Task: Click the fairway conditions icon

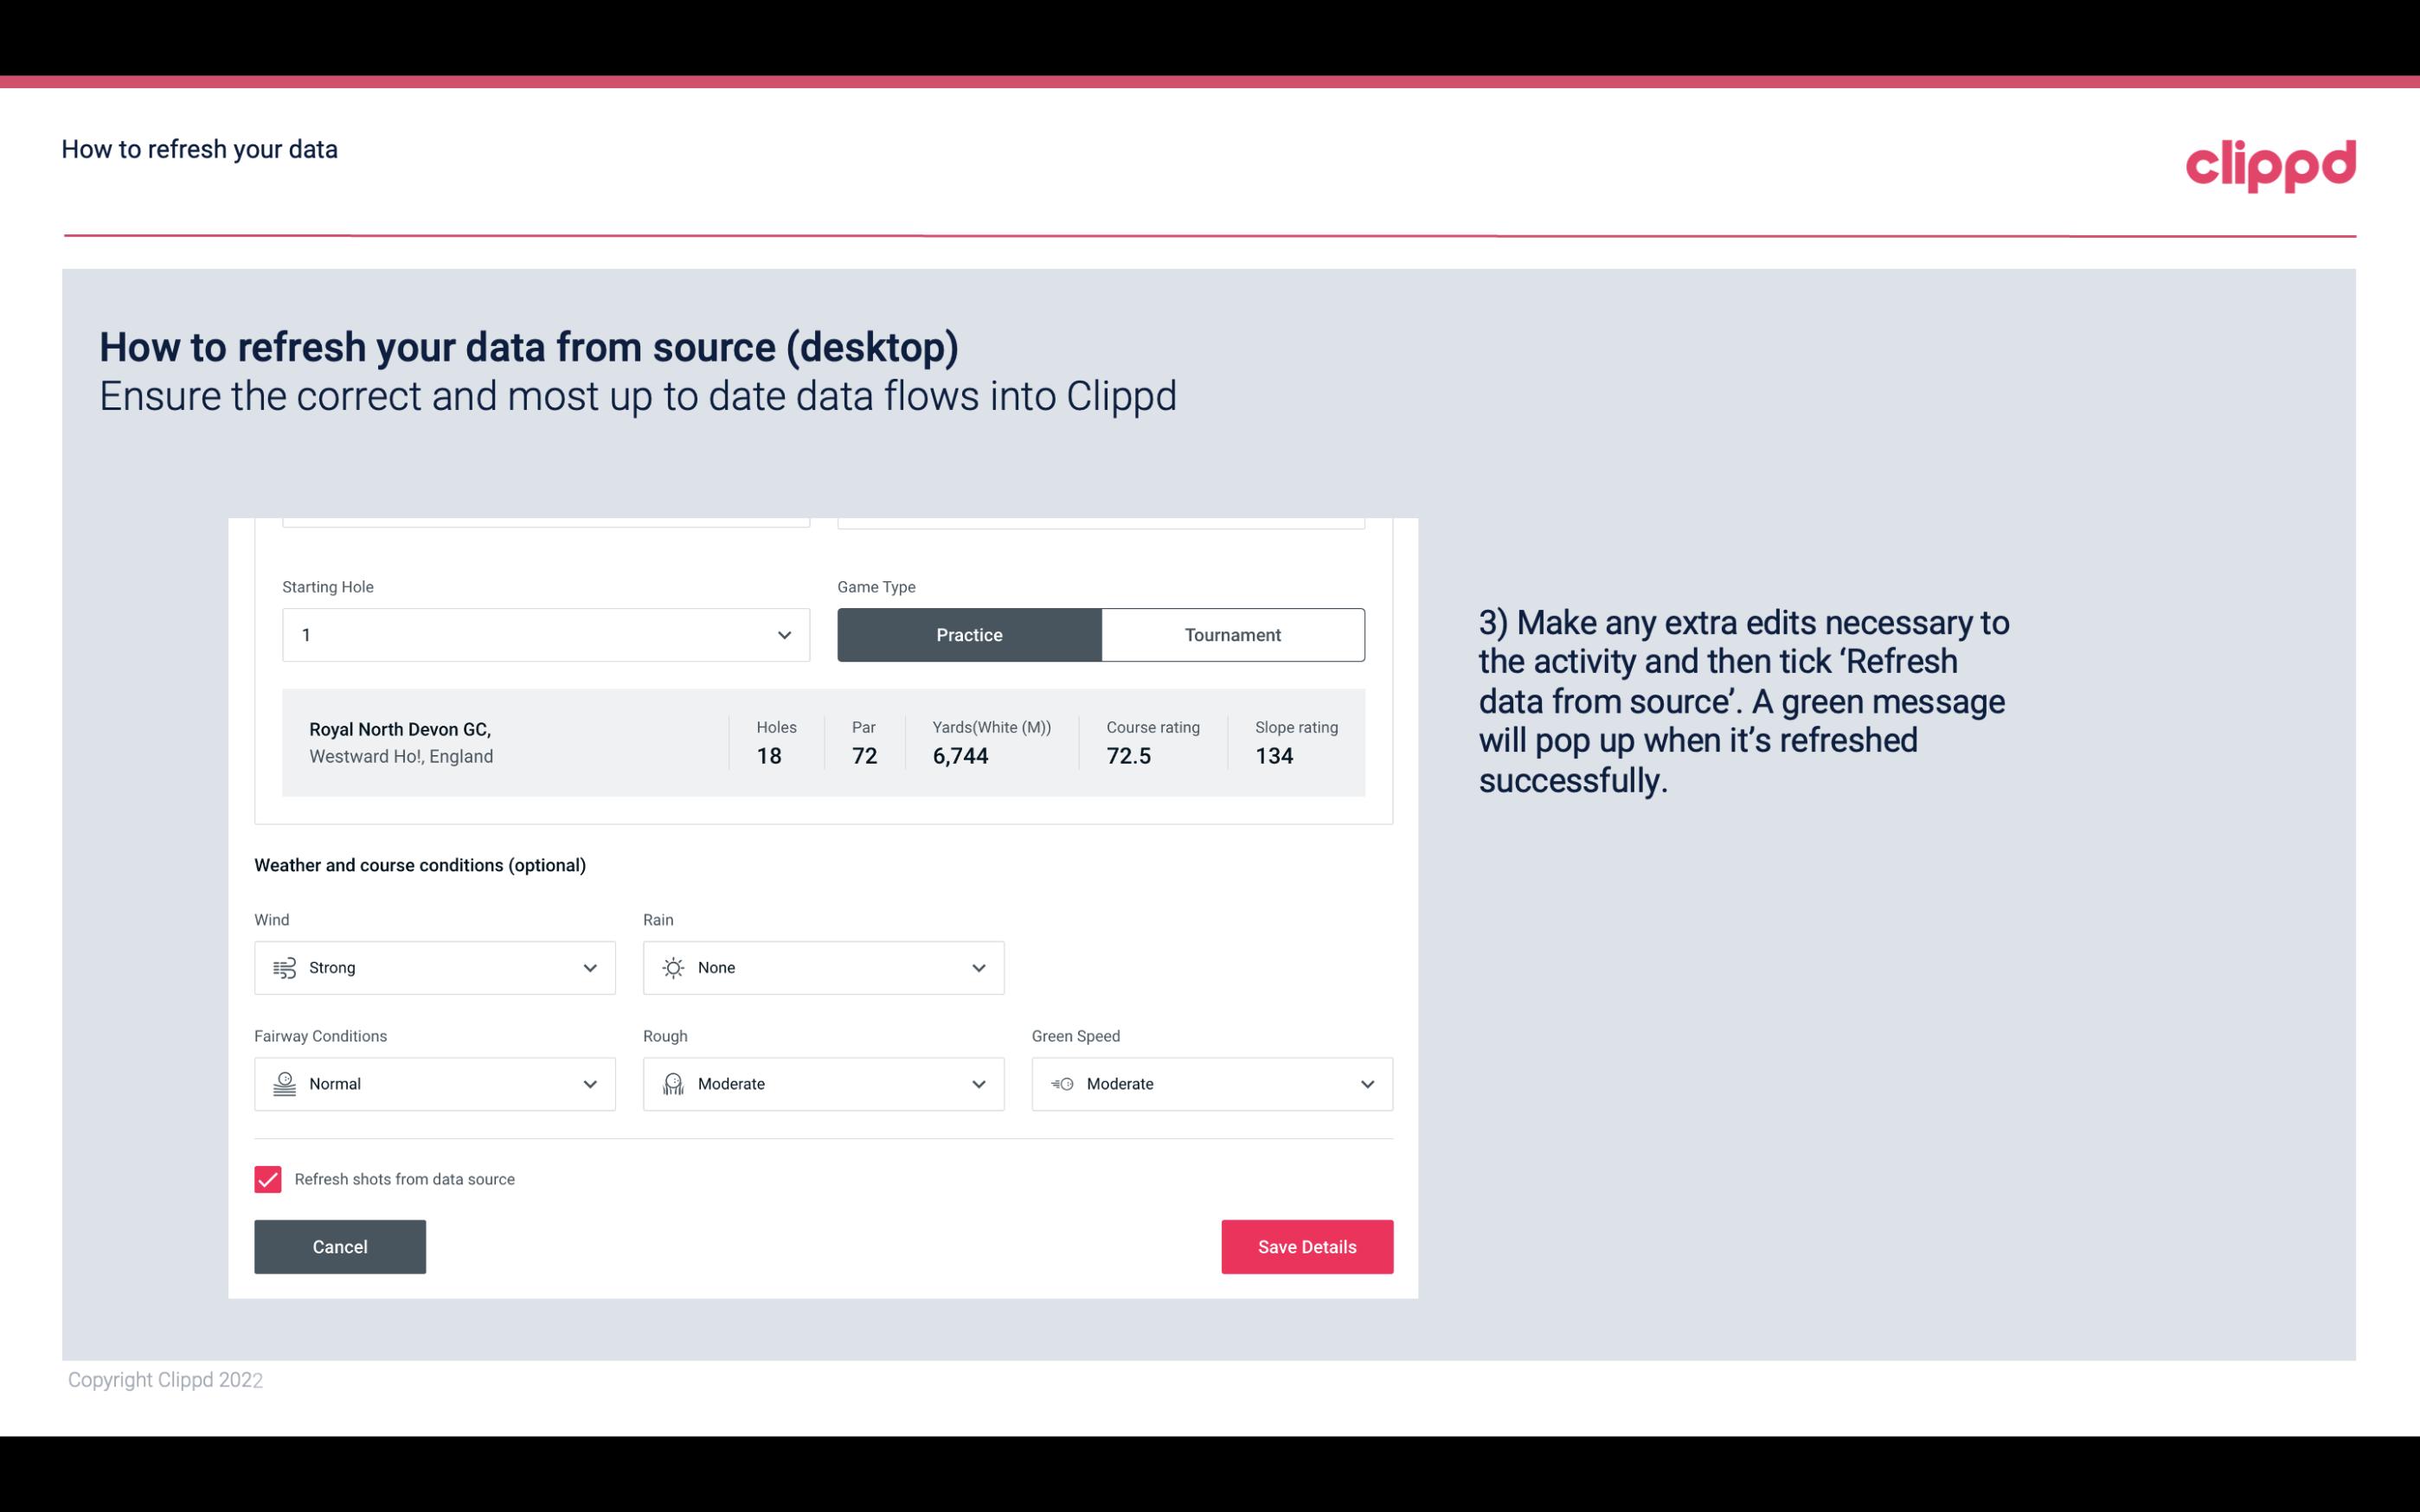Action: pos(282,1084)
